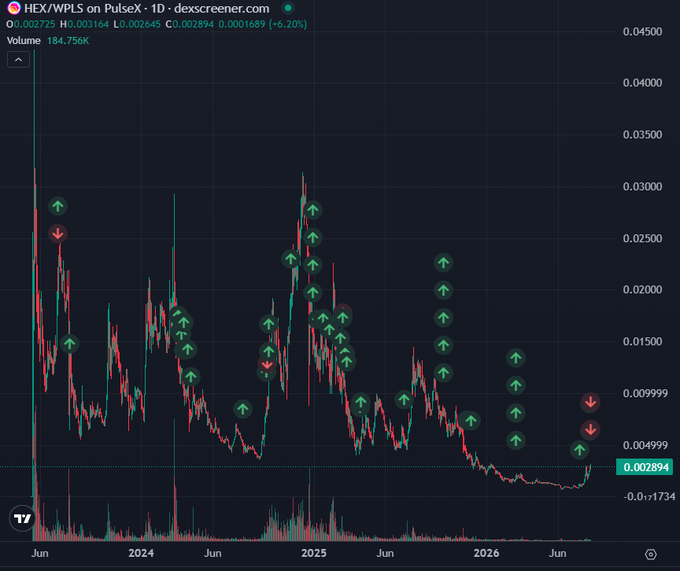Image resolution: width=680 pixels, height=571 pixels.
Task: Click the green buy marker beside the 0.004999 gridline on the right
Action: [x=579, y=450]
